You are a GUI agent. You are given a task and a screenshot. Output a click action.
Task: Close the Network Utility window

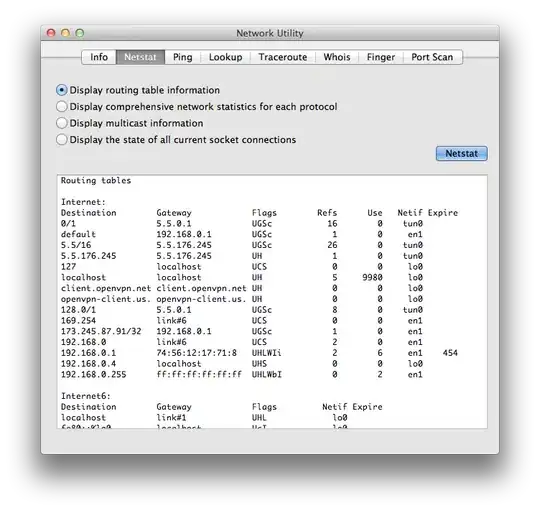tap(51, 33)
